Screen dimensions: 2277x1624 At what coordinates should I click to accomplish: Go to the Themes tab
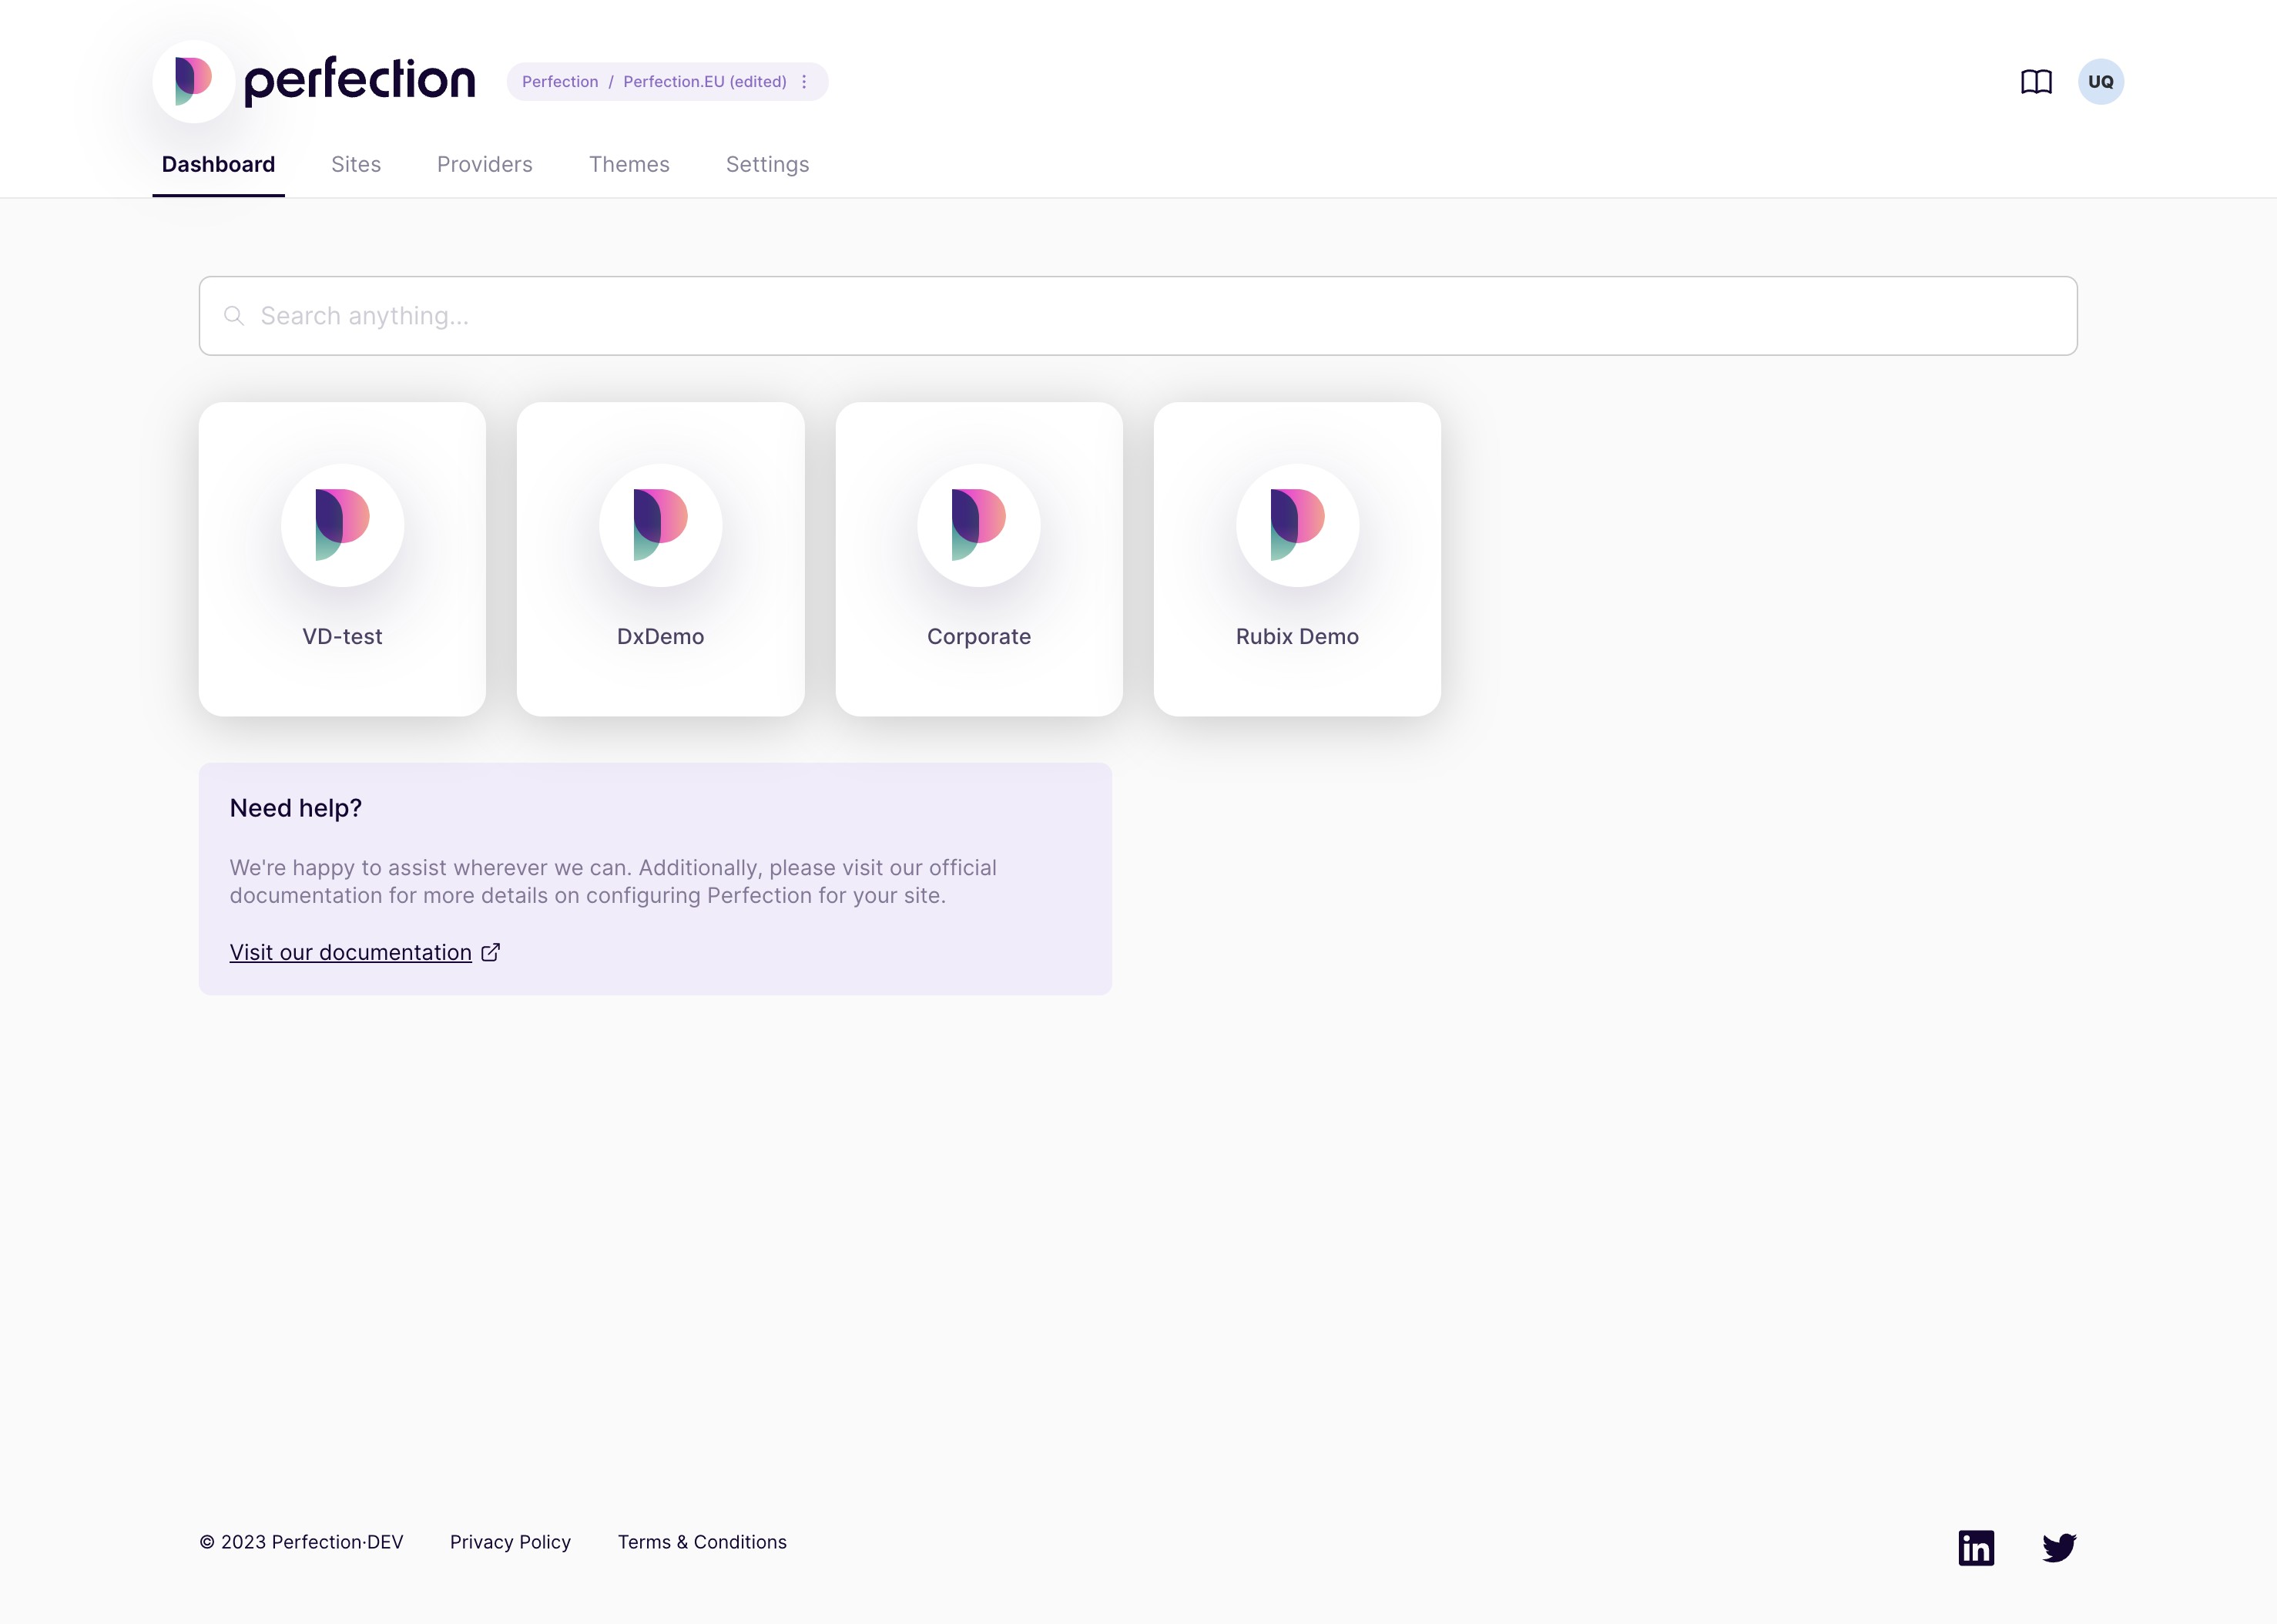point(628,165)
